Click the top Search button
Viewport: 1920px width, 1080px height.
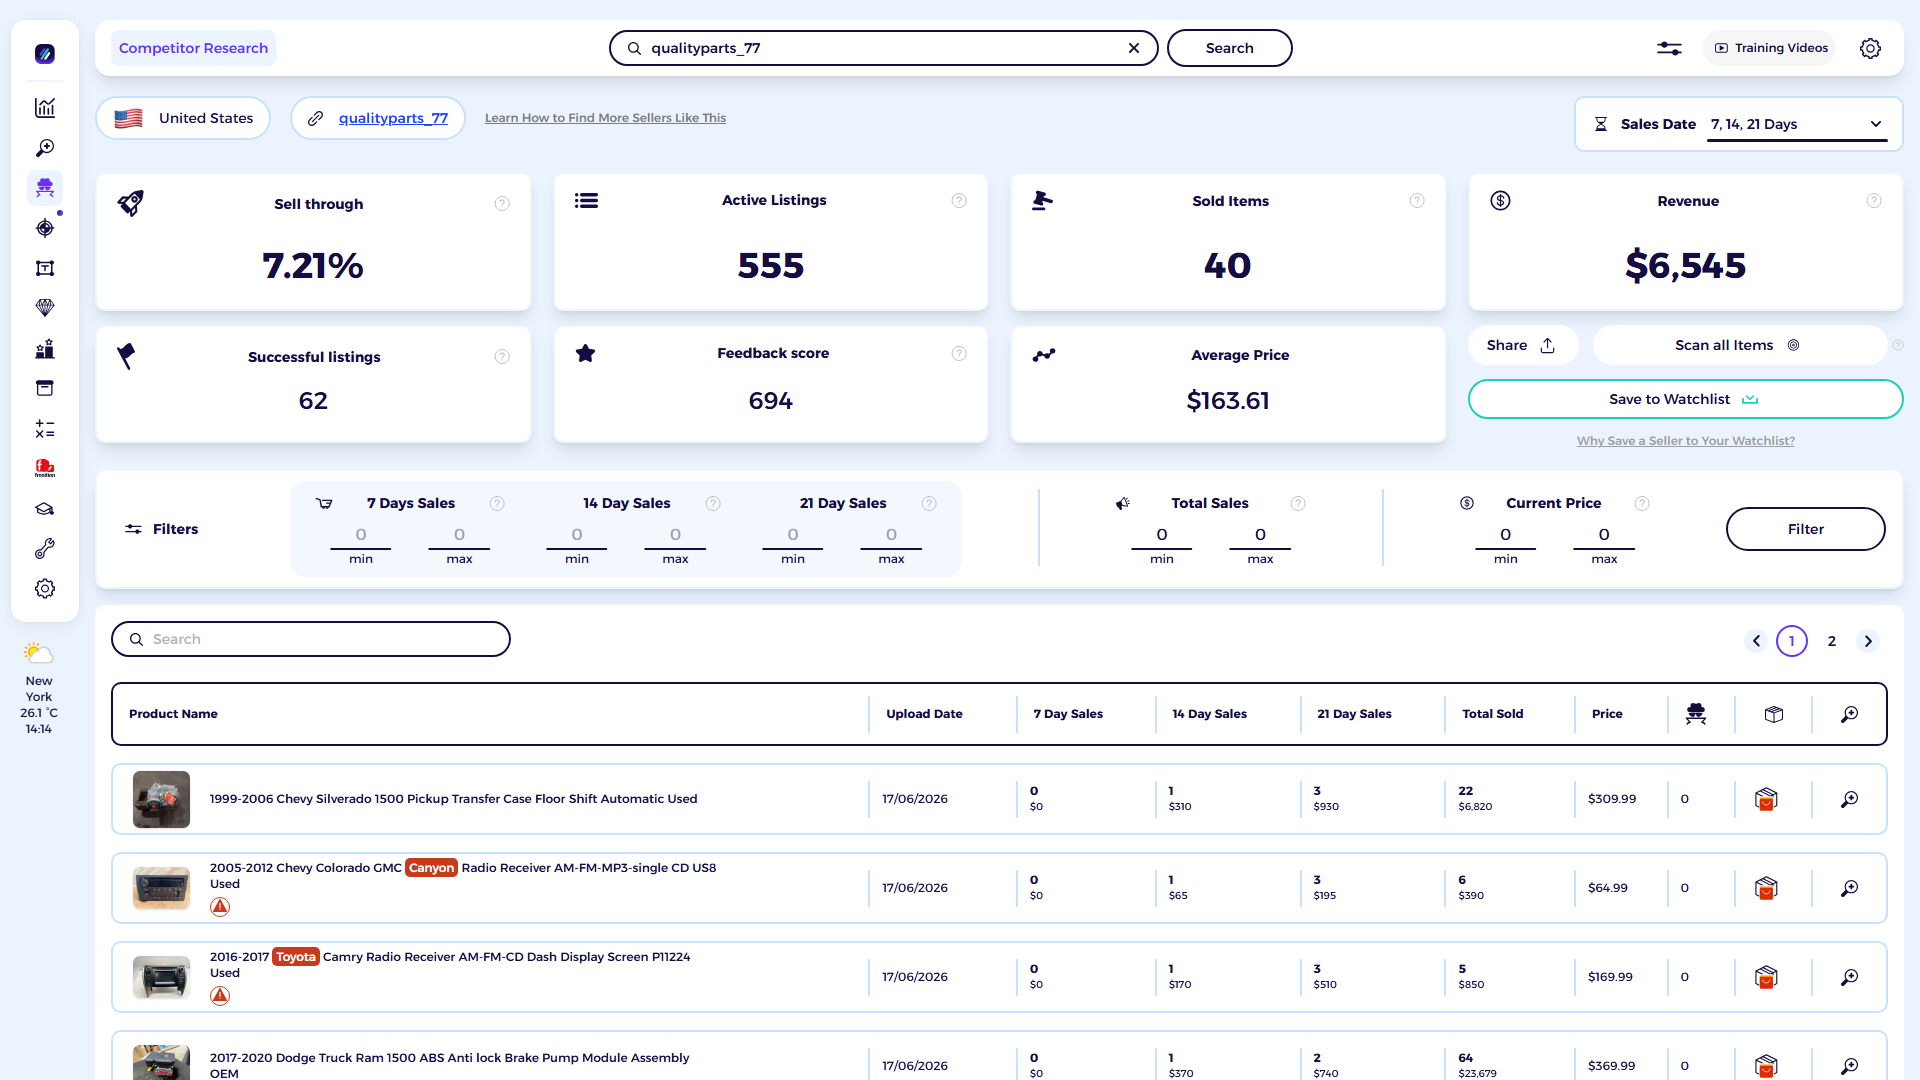pyautogui.click(x=1229, y=48)
